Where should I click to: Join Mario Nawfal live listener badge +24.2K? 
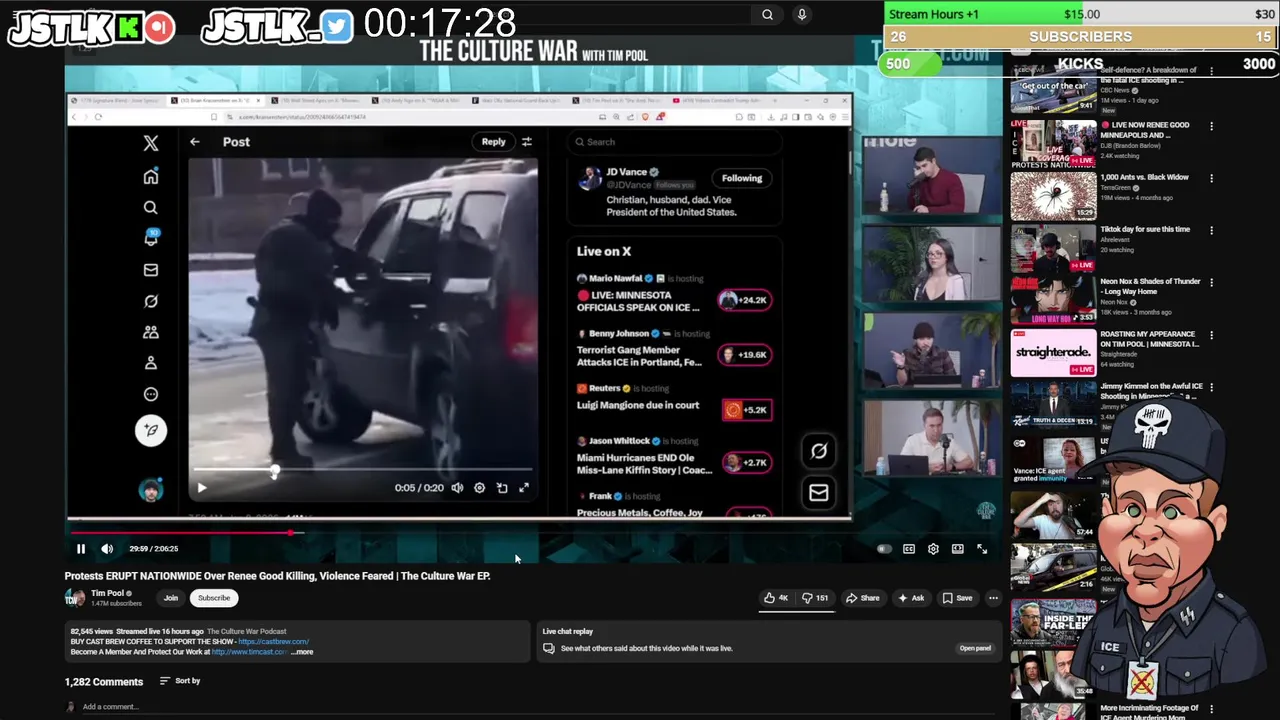point(745,300)
